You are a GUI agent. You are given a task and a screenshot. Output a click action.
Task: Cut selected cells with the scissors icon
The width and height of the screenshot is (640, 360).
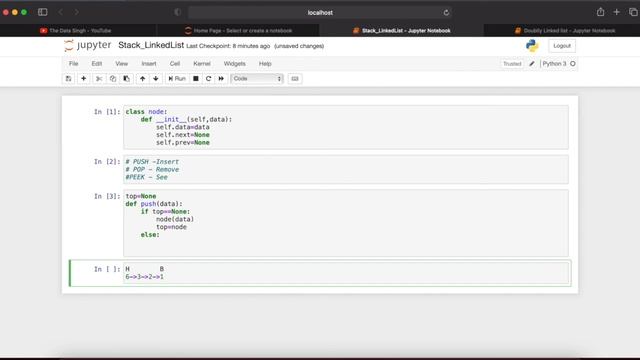99,78
